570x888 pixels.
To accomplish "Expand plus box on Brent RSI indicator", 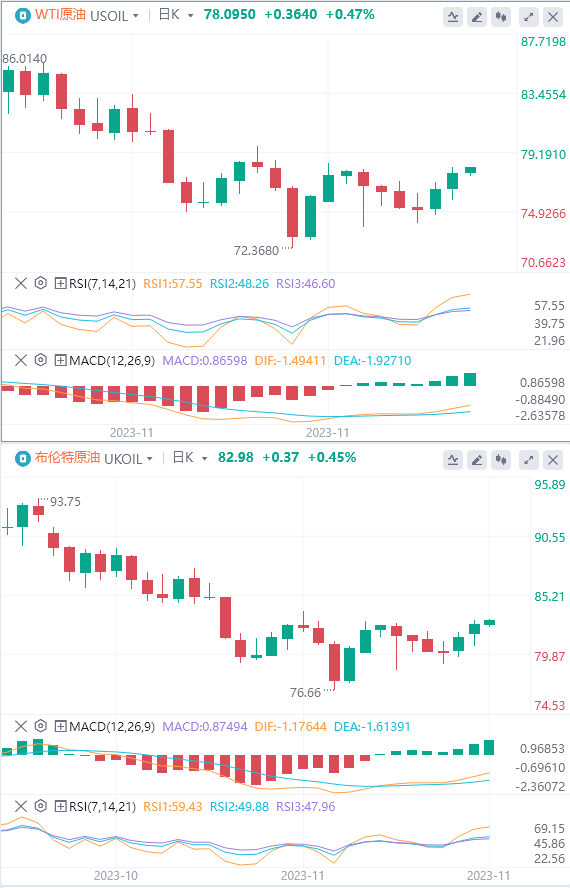I will point(60,806).
